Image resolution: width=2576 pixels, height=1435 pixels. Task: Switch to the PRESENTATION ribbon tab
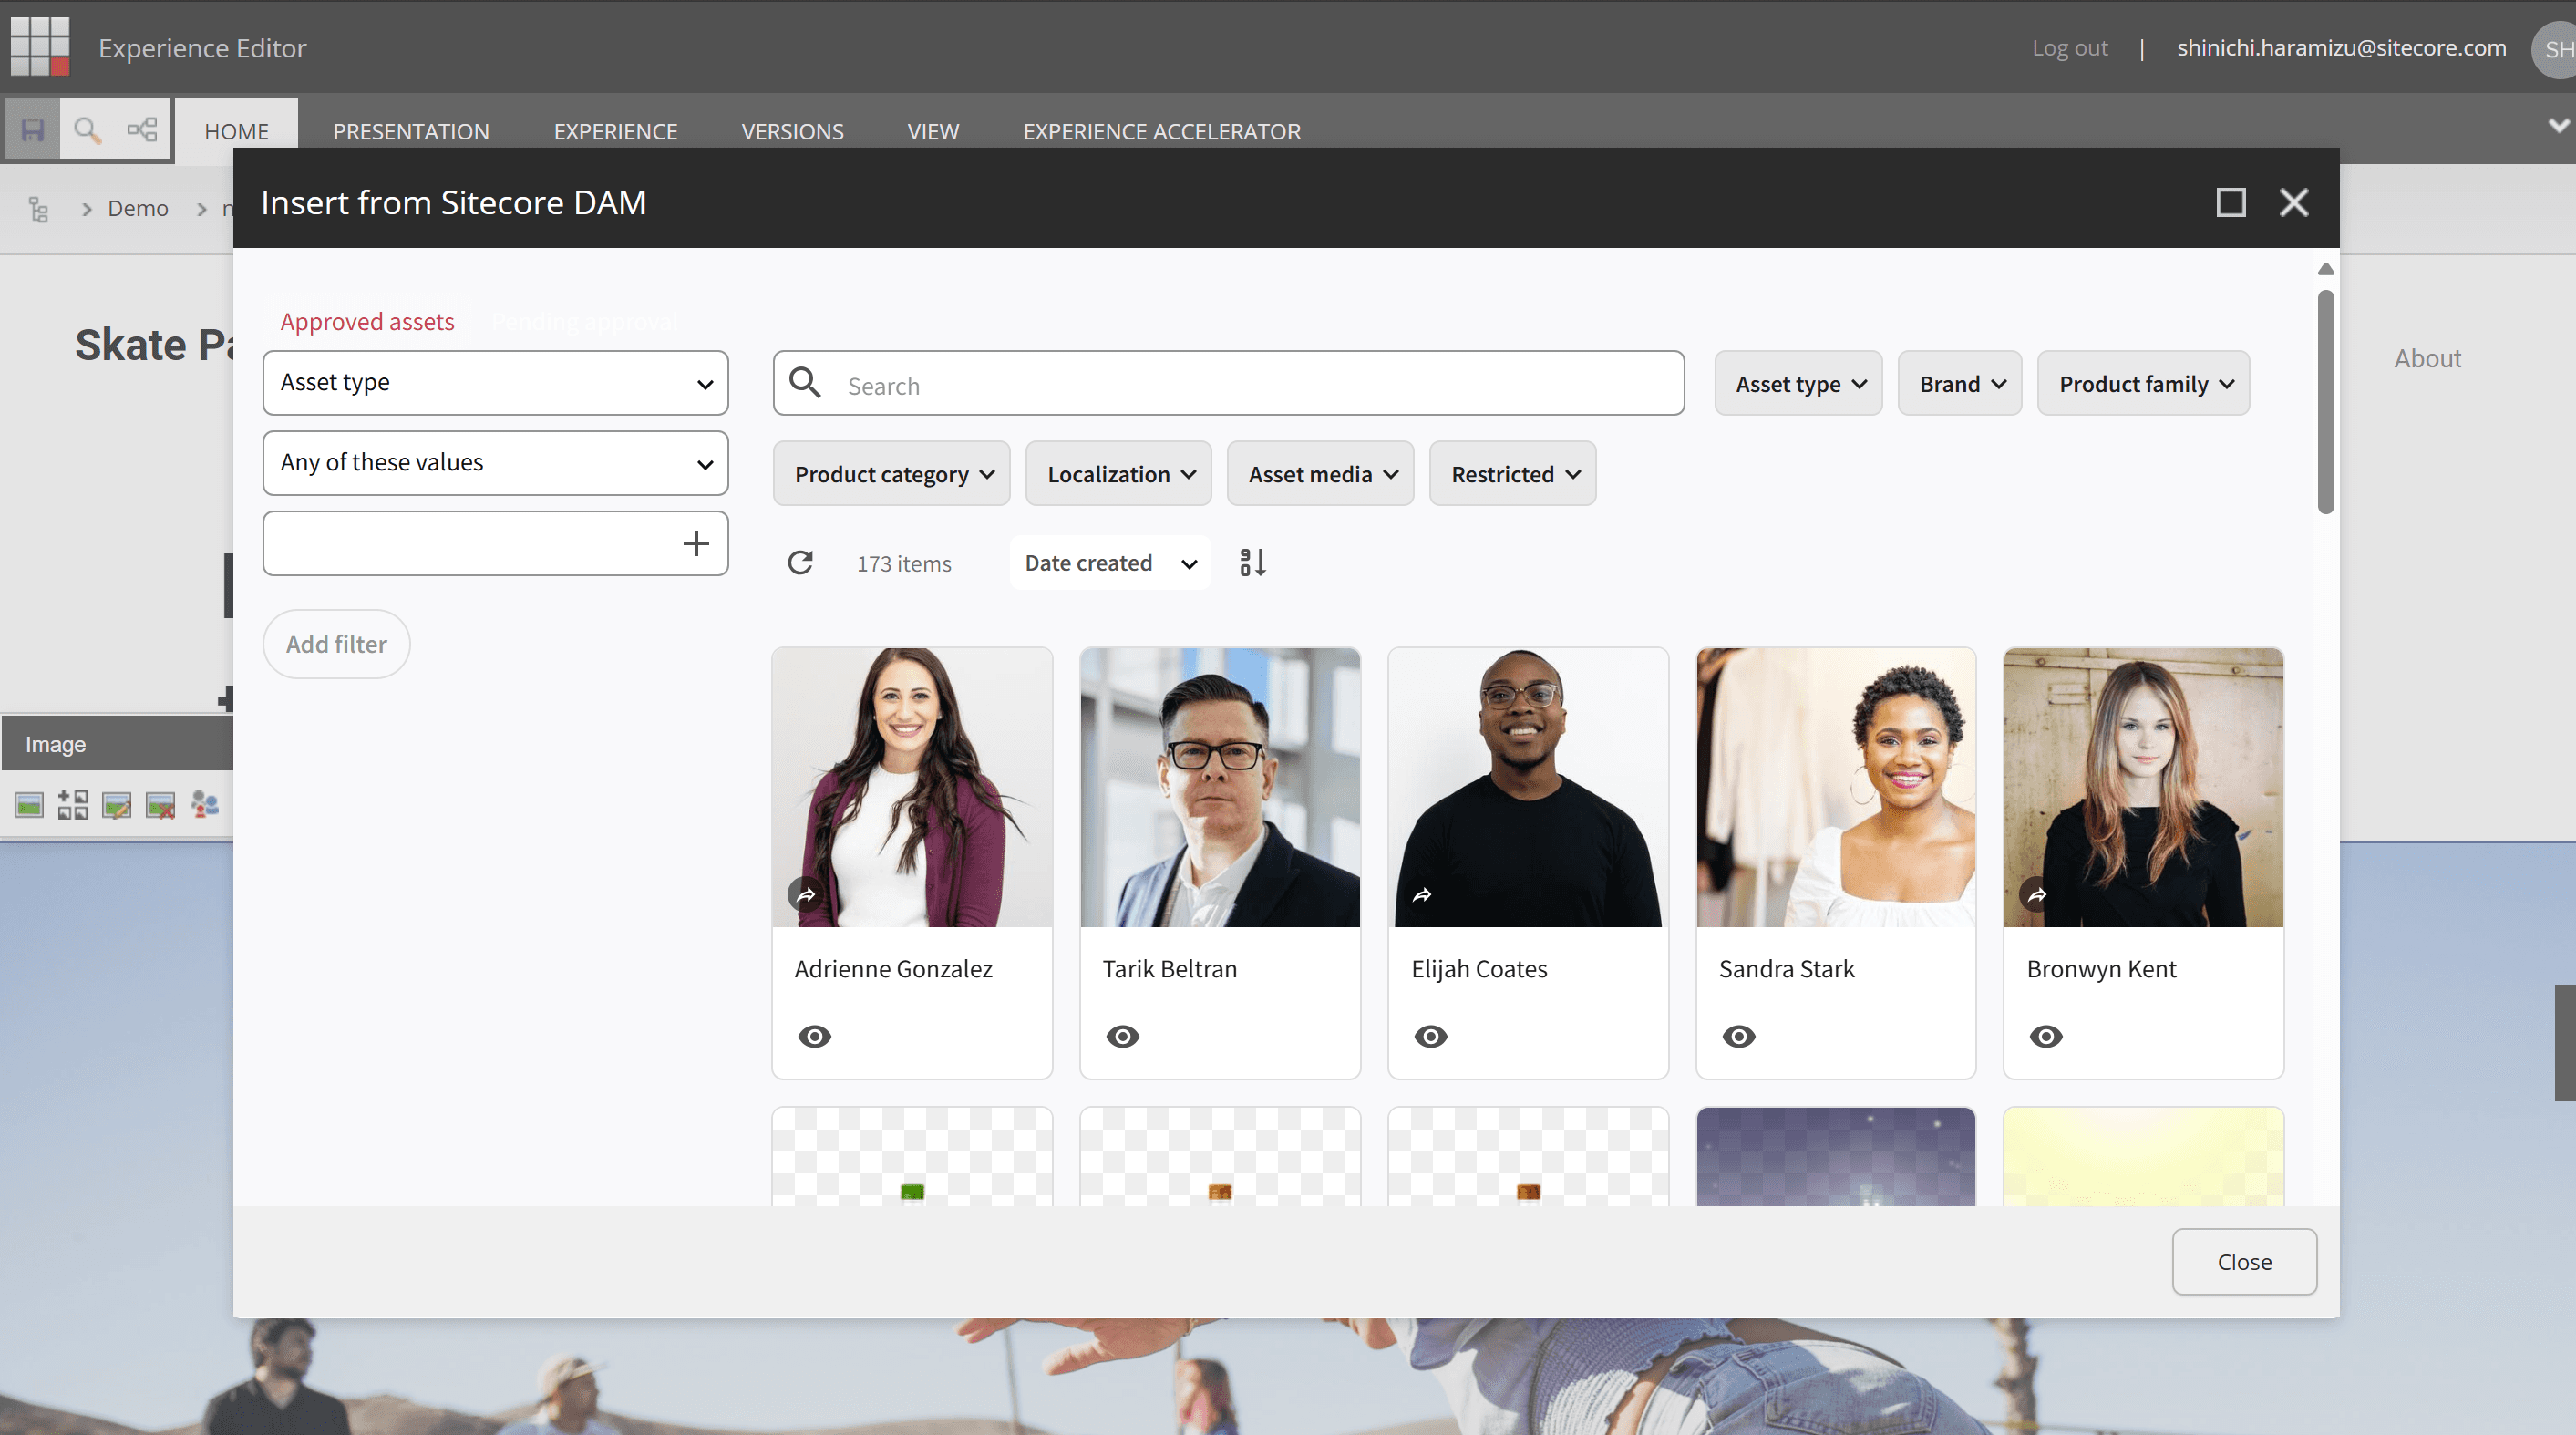(411, 131)
